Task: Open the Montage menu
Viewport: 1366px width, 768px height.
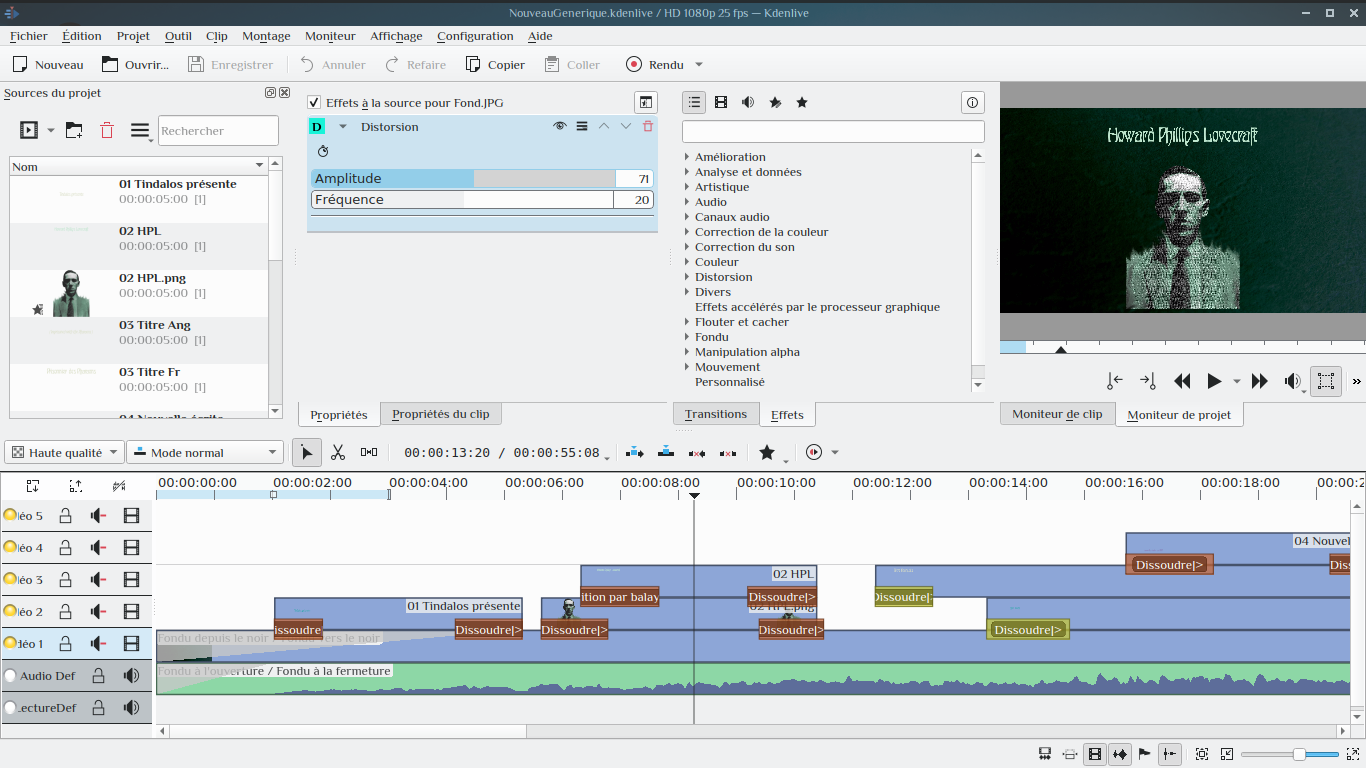Action: (x=266, y=36)
